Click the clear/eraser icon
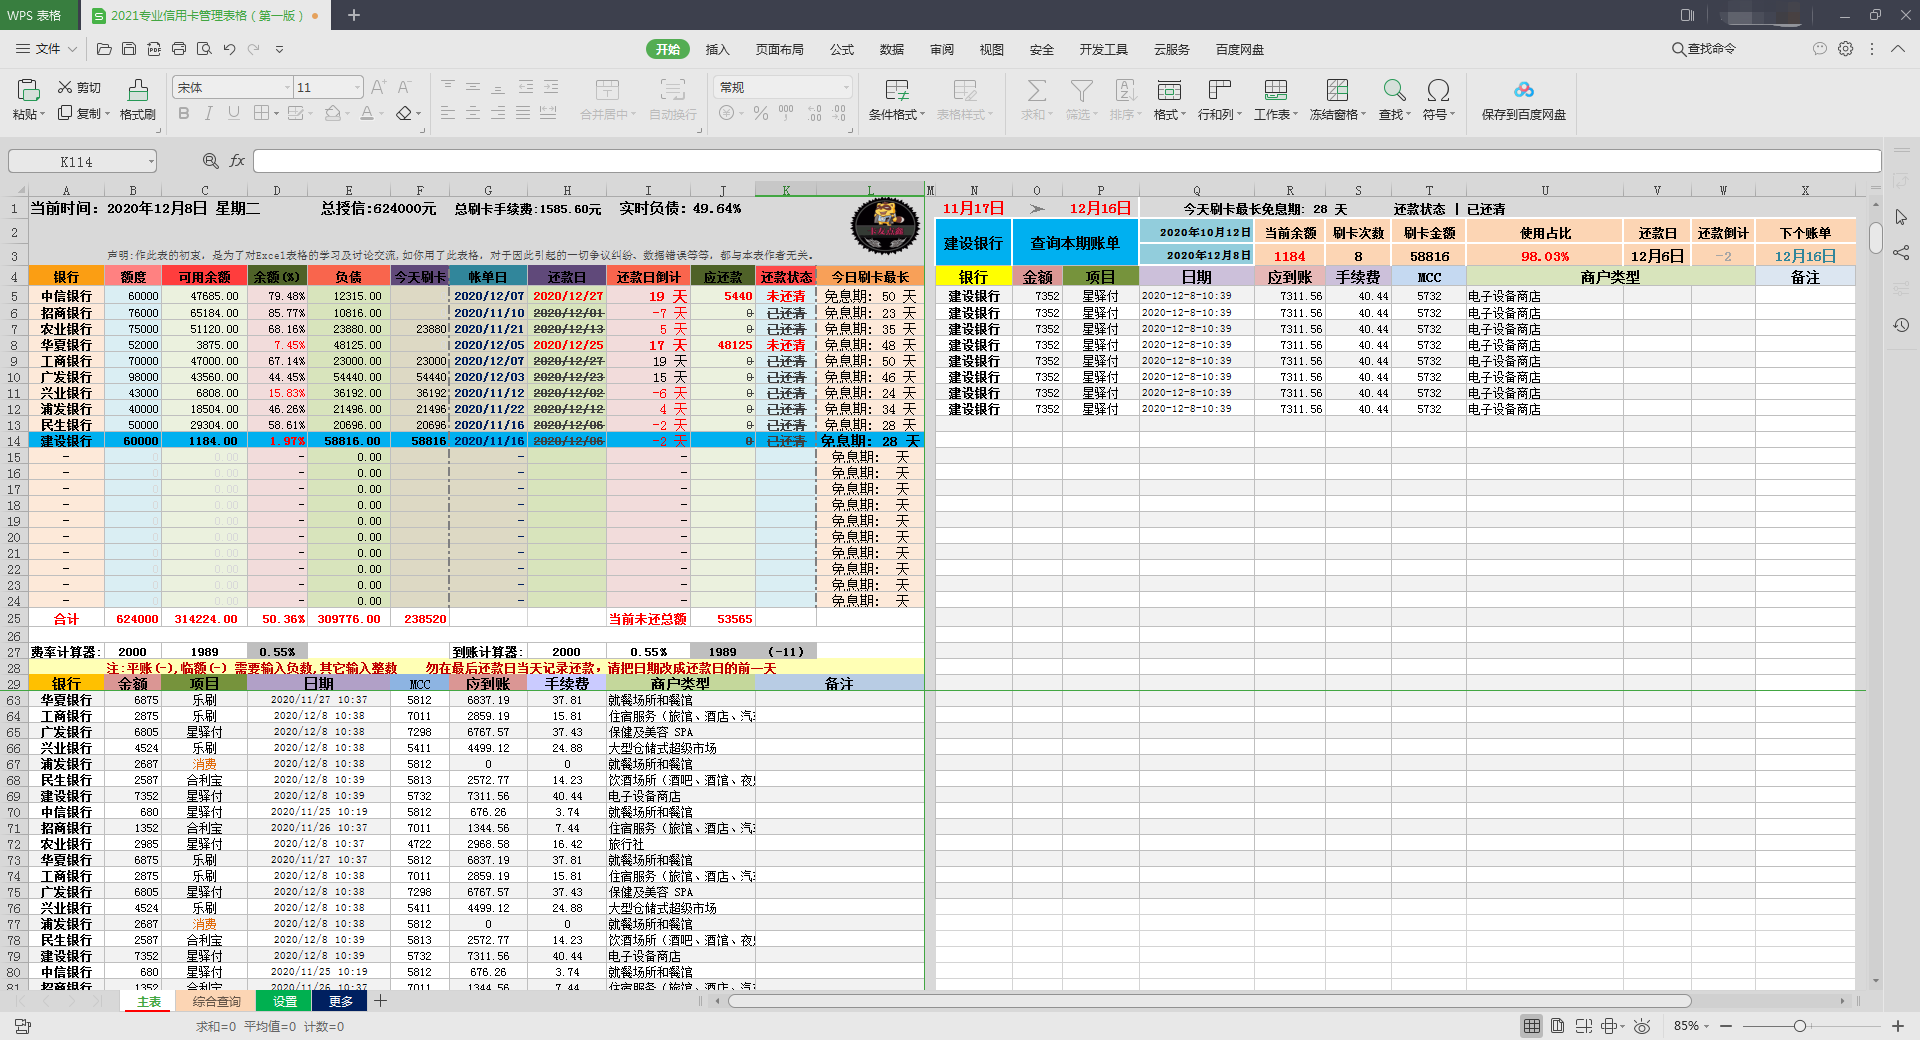 pos(404,114)
